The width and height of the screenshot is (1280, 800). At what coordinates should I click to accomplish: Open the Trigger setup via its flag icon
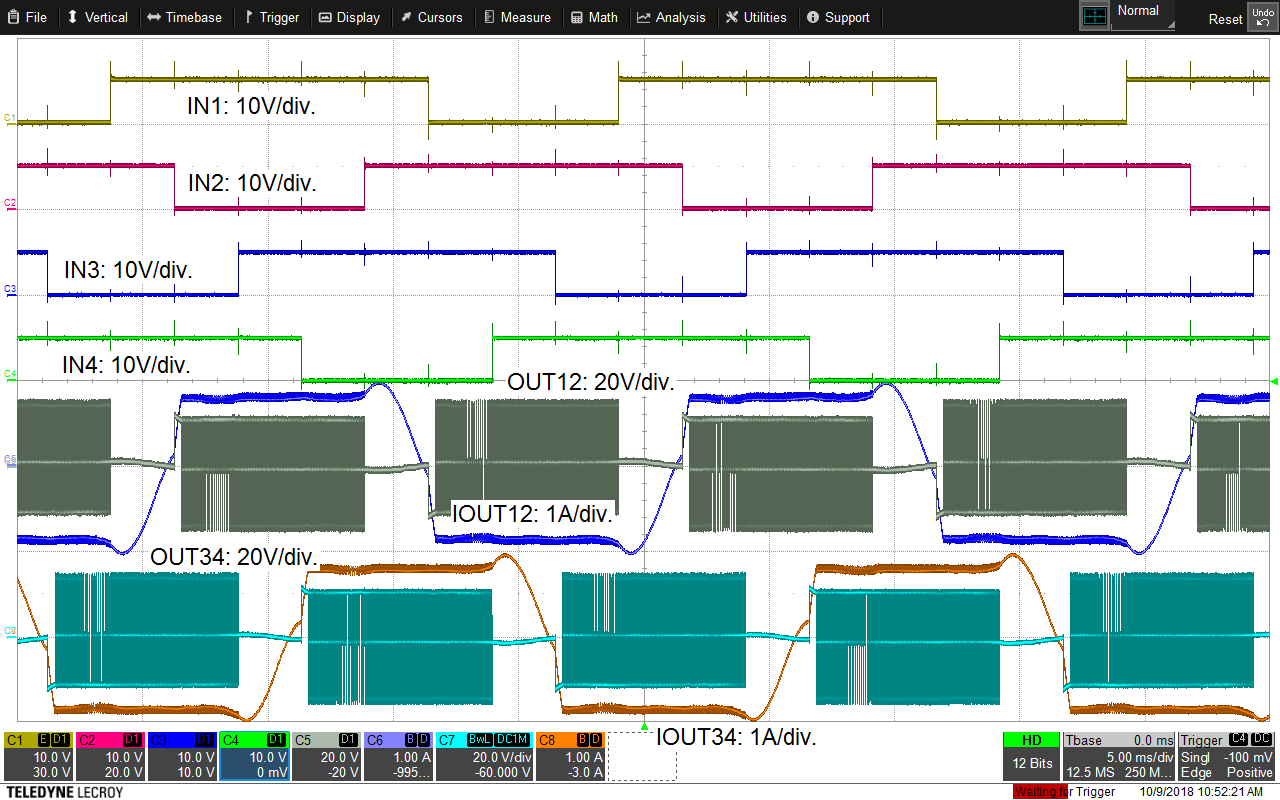pos(249,16)
